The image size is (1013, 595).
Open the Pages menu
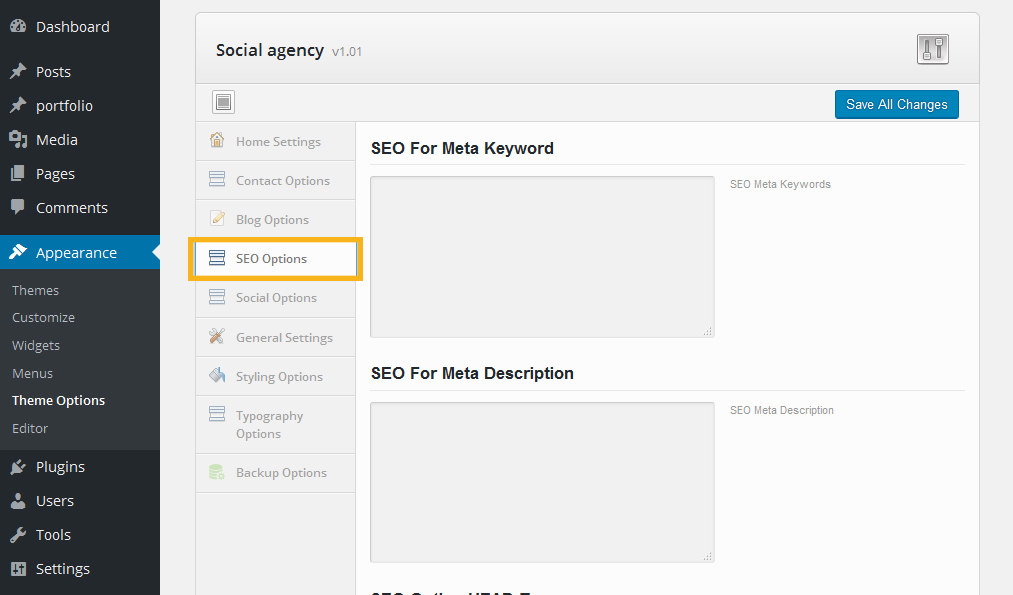point(79,174)
